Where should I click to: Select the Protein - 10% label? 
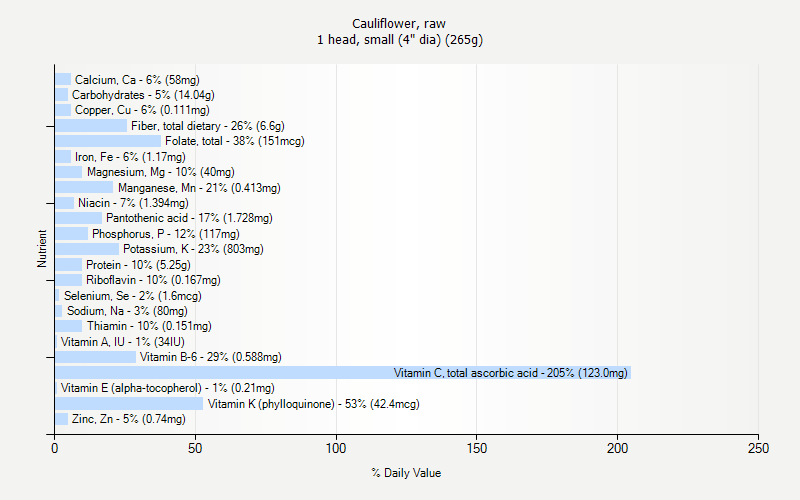click(138, 265)
